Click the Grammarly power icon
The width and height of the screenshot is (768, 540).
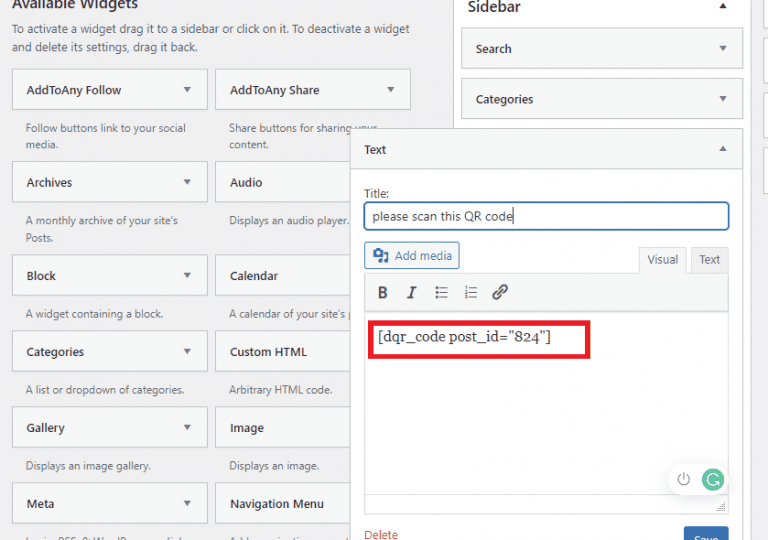click(x=684, y=479)
